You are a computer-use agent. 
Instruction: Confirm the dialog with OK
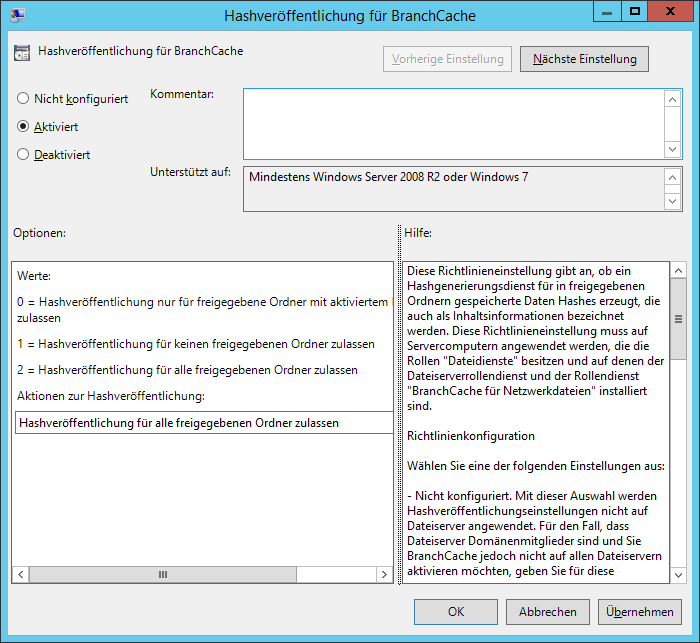point(456,612)
